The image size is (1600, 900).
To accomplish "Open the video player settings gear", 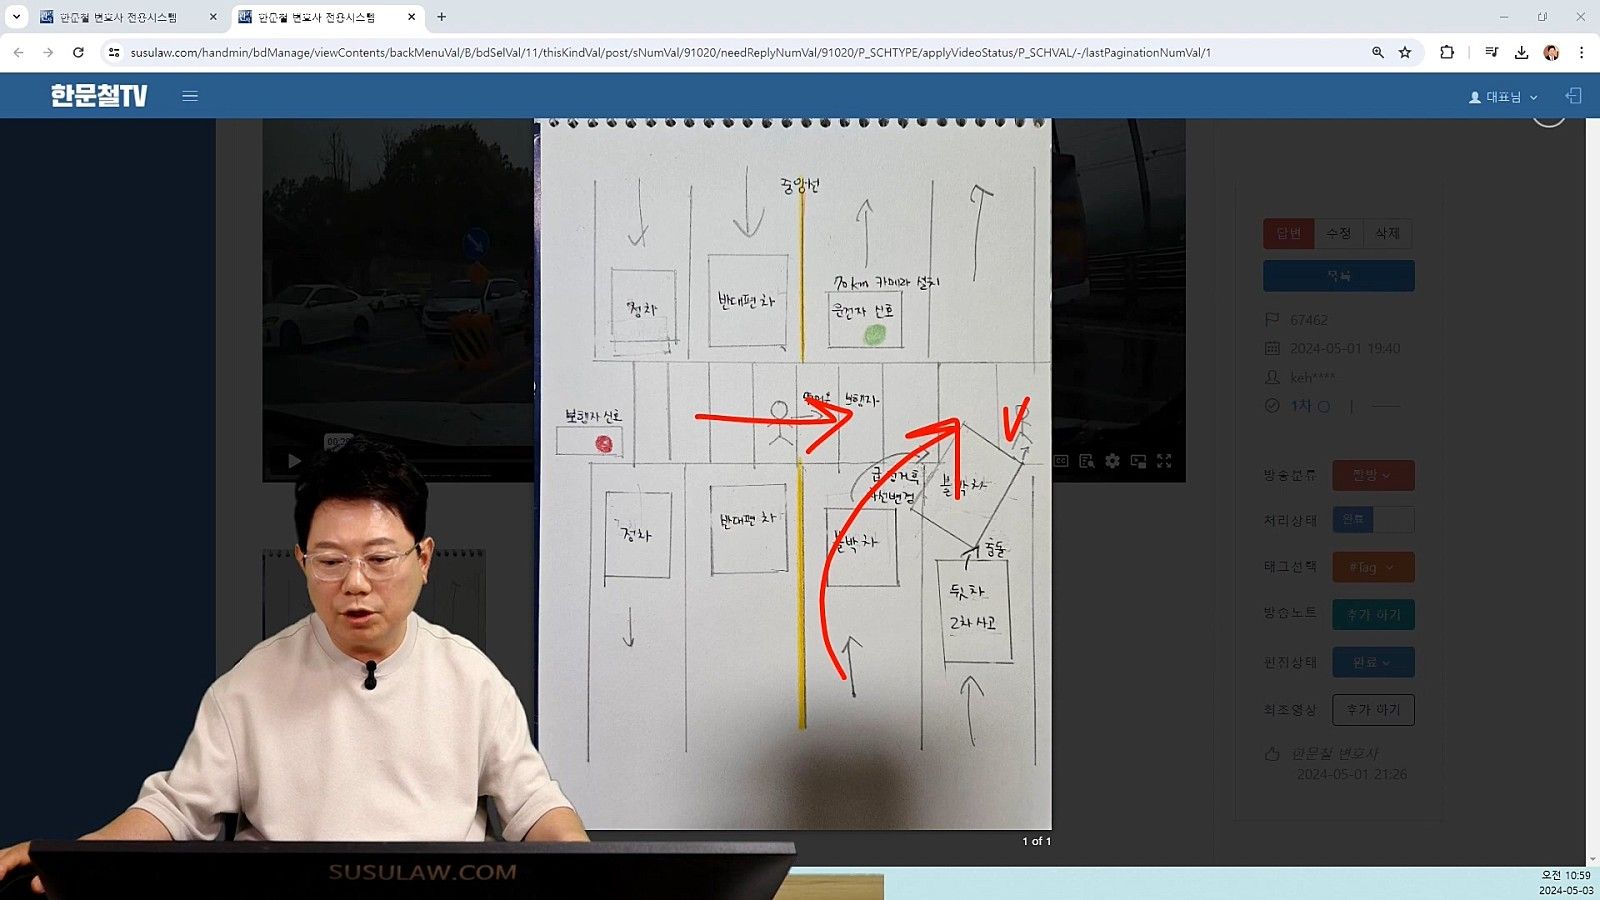I will click(1112, 461).
